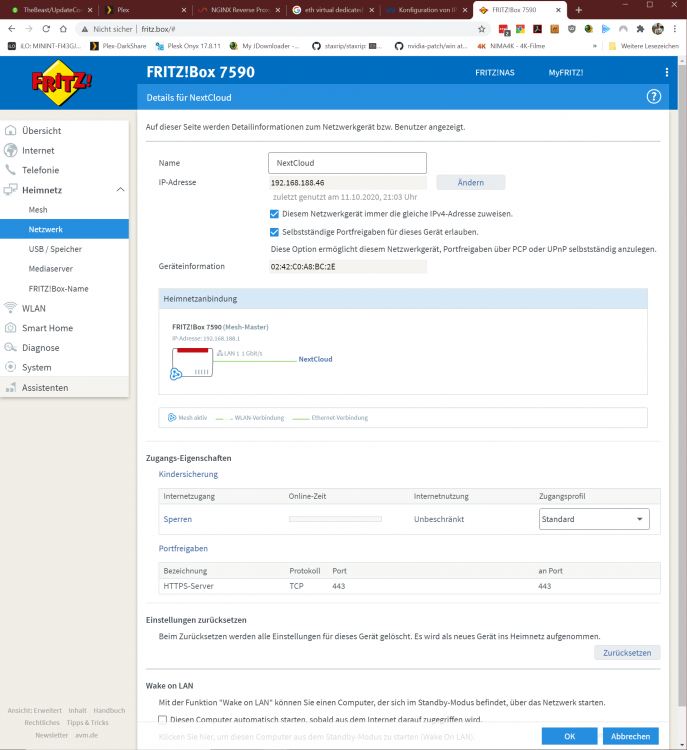Click the NextCloud device link in diagram

(315, 359)
